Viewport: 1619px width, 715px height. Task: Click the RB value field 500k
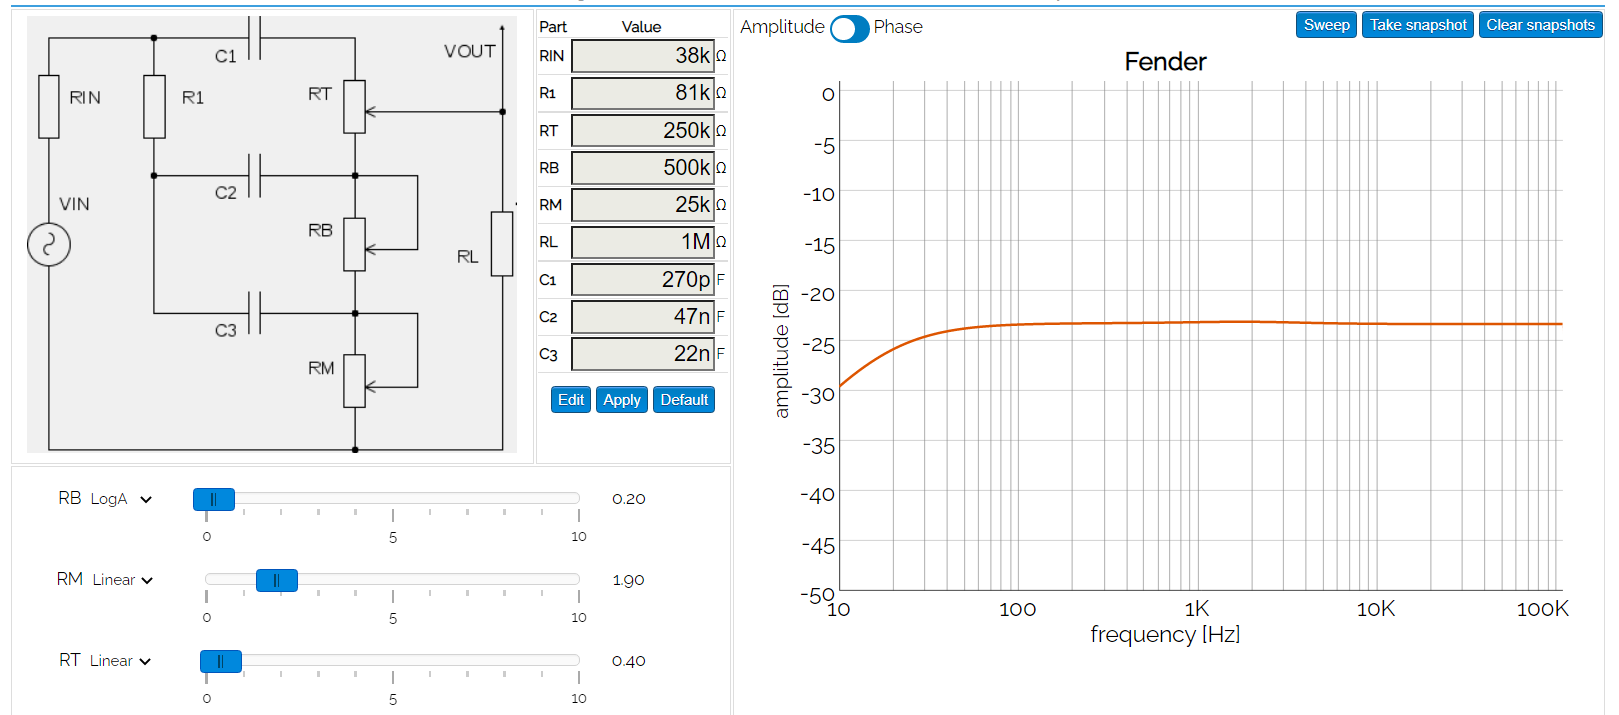click(643, 168)
